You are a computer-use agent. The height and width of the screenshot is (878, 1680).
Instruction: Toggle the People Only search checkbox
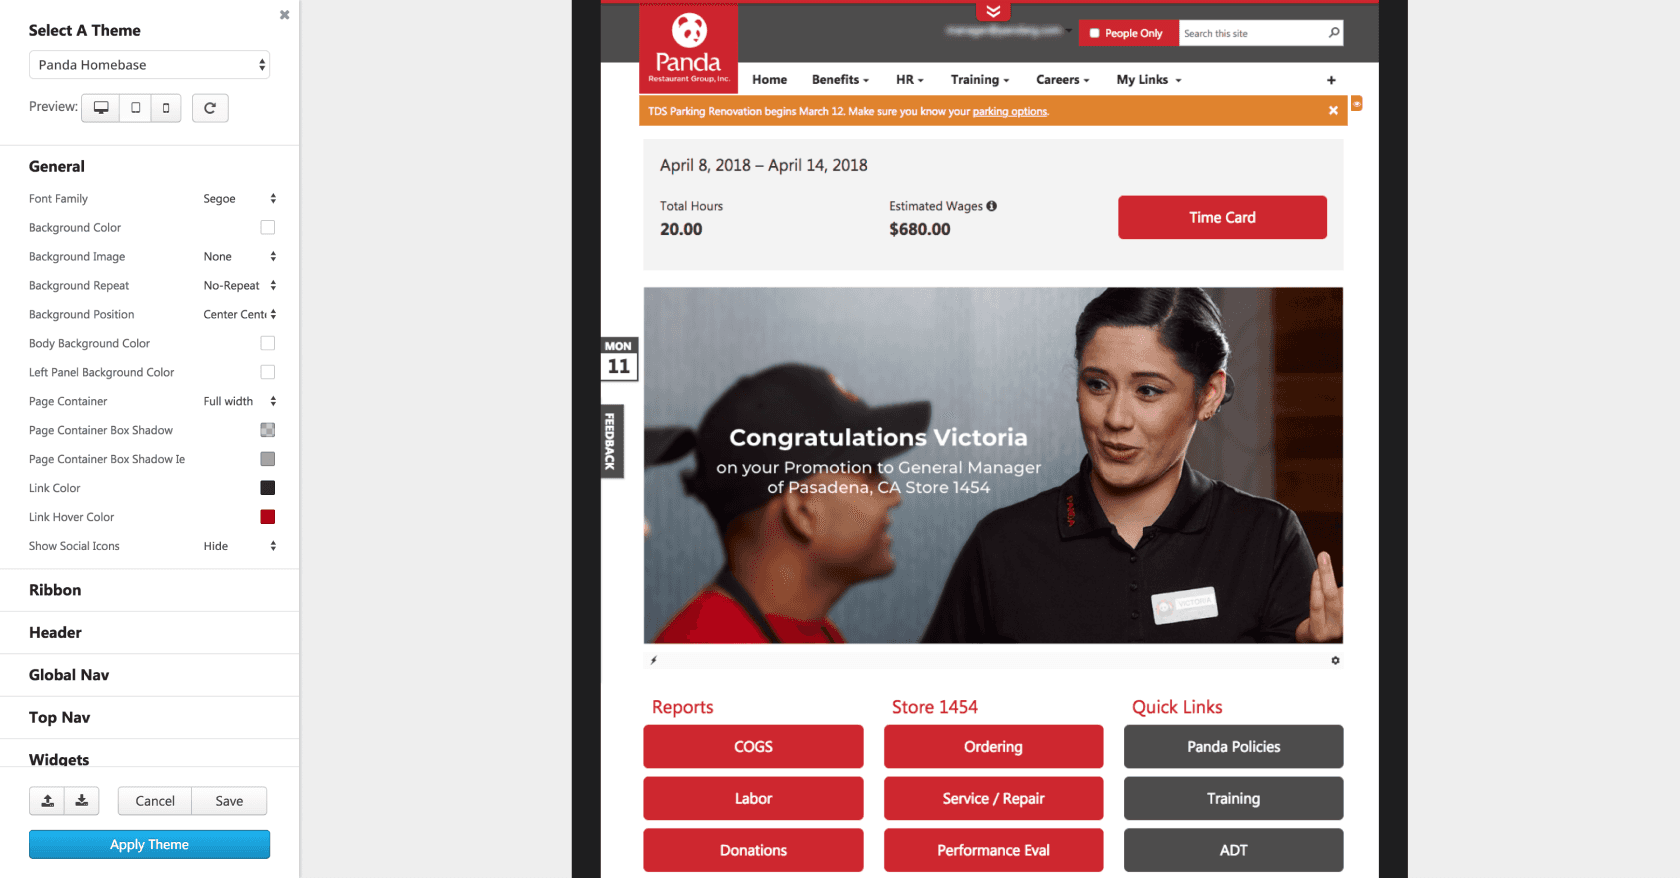pyautogui.click(x=1095, y=33)
